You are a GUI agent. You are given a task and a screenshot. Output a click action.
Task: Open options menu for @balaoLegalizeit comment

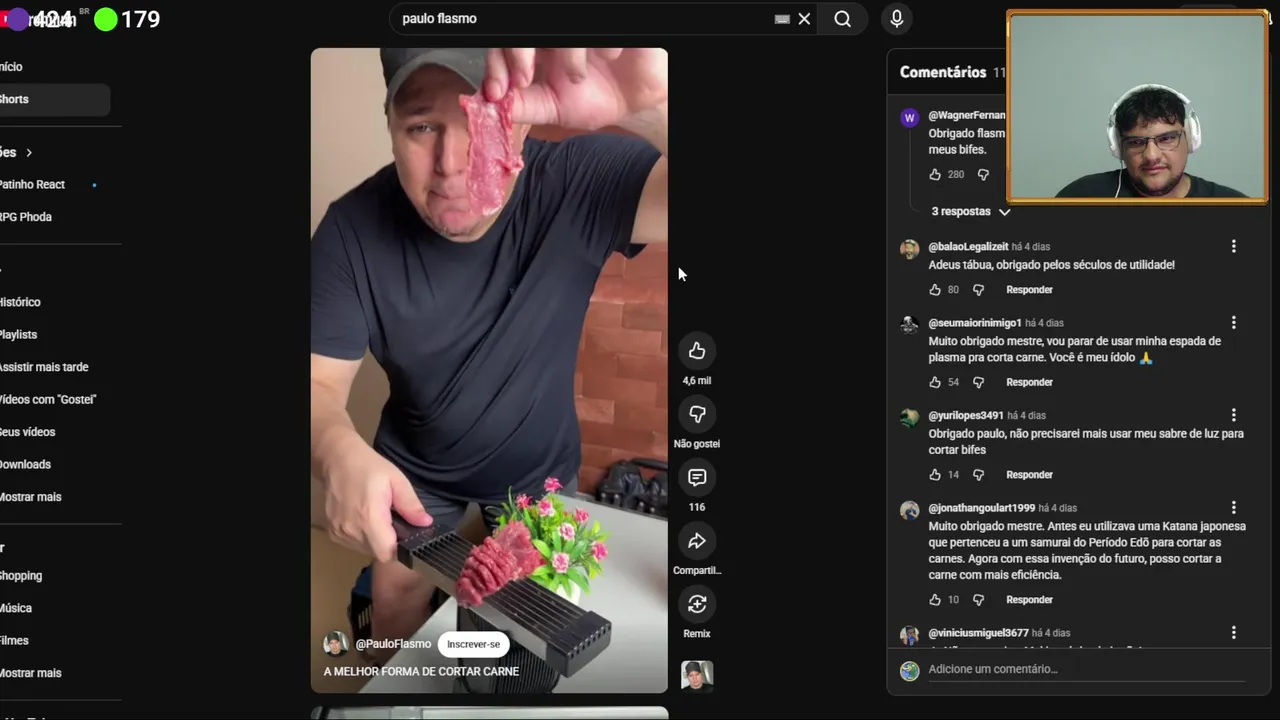(1233, 246)
